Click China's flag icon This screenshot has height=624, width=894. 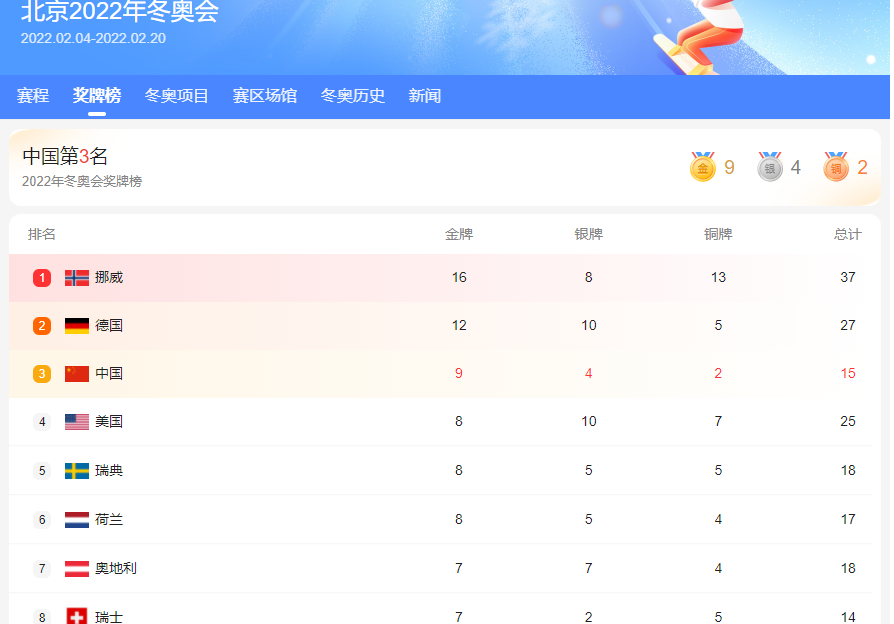pyautogui.click(x=77, y=374)
